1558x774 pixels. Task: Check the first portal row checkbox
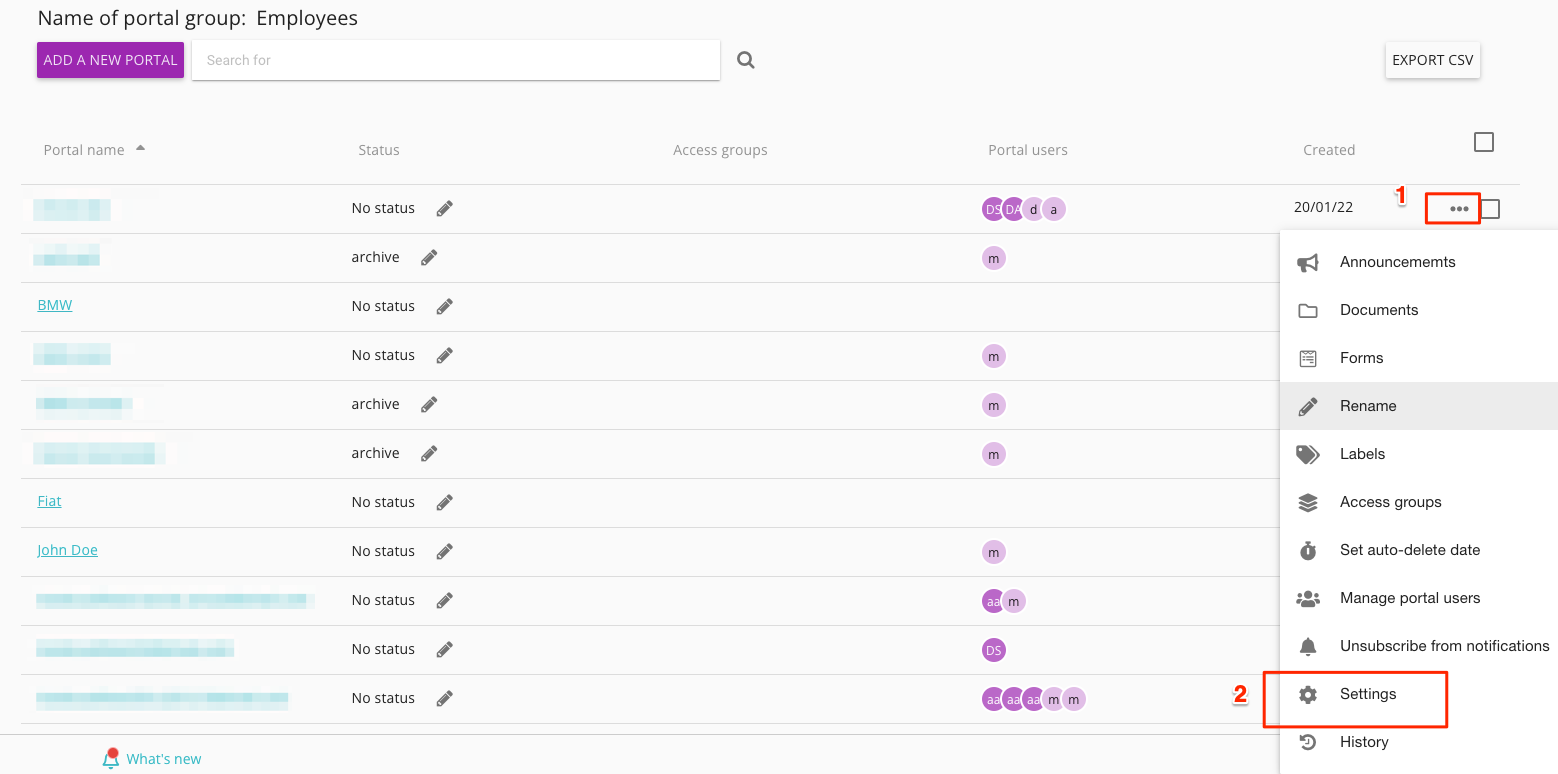(1490, 209)
